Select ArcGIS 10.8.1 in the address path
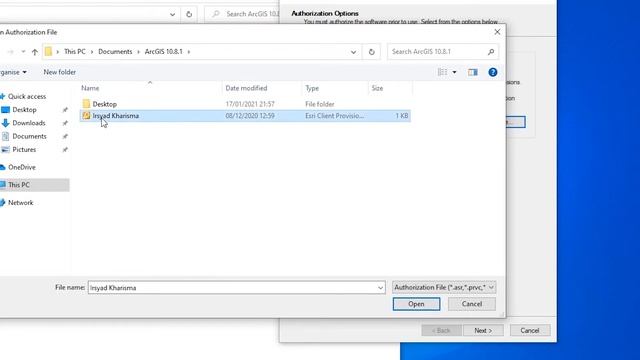The width and height of the screenshot is (640, 360). tap(164, 52)
